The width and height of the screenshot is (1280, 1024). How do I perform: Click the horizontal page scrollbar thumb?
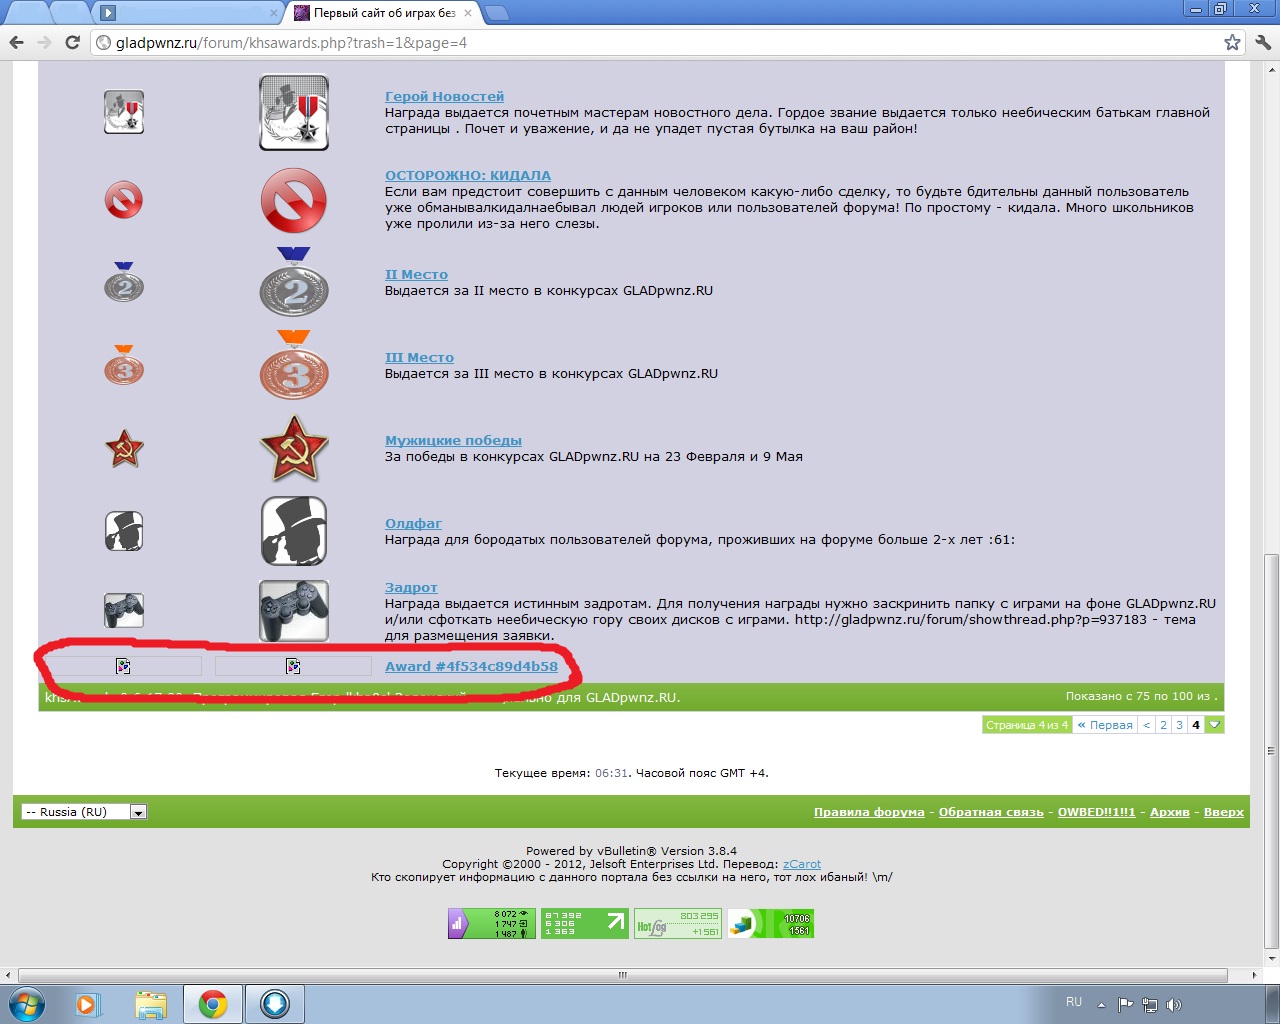click(622, 974)
